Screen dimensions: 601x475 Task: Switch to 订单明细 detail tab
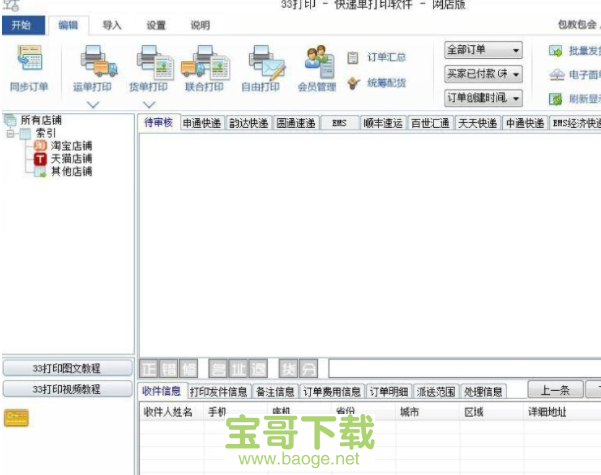tap(389, 392)
